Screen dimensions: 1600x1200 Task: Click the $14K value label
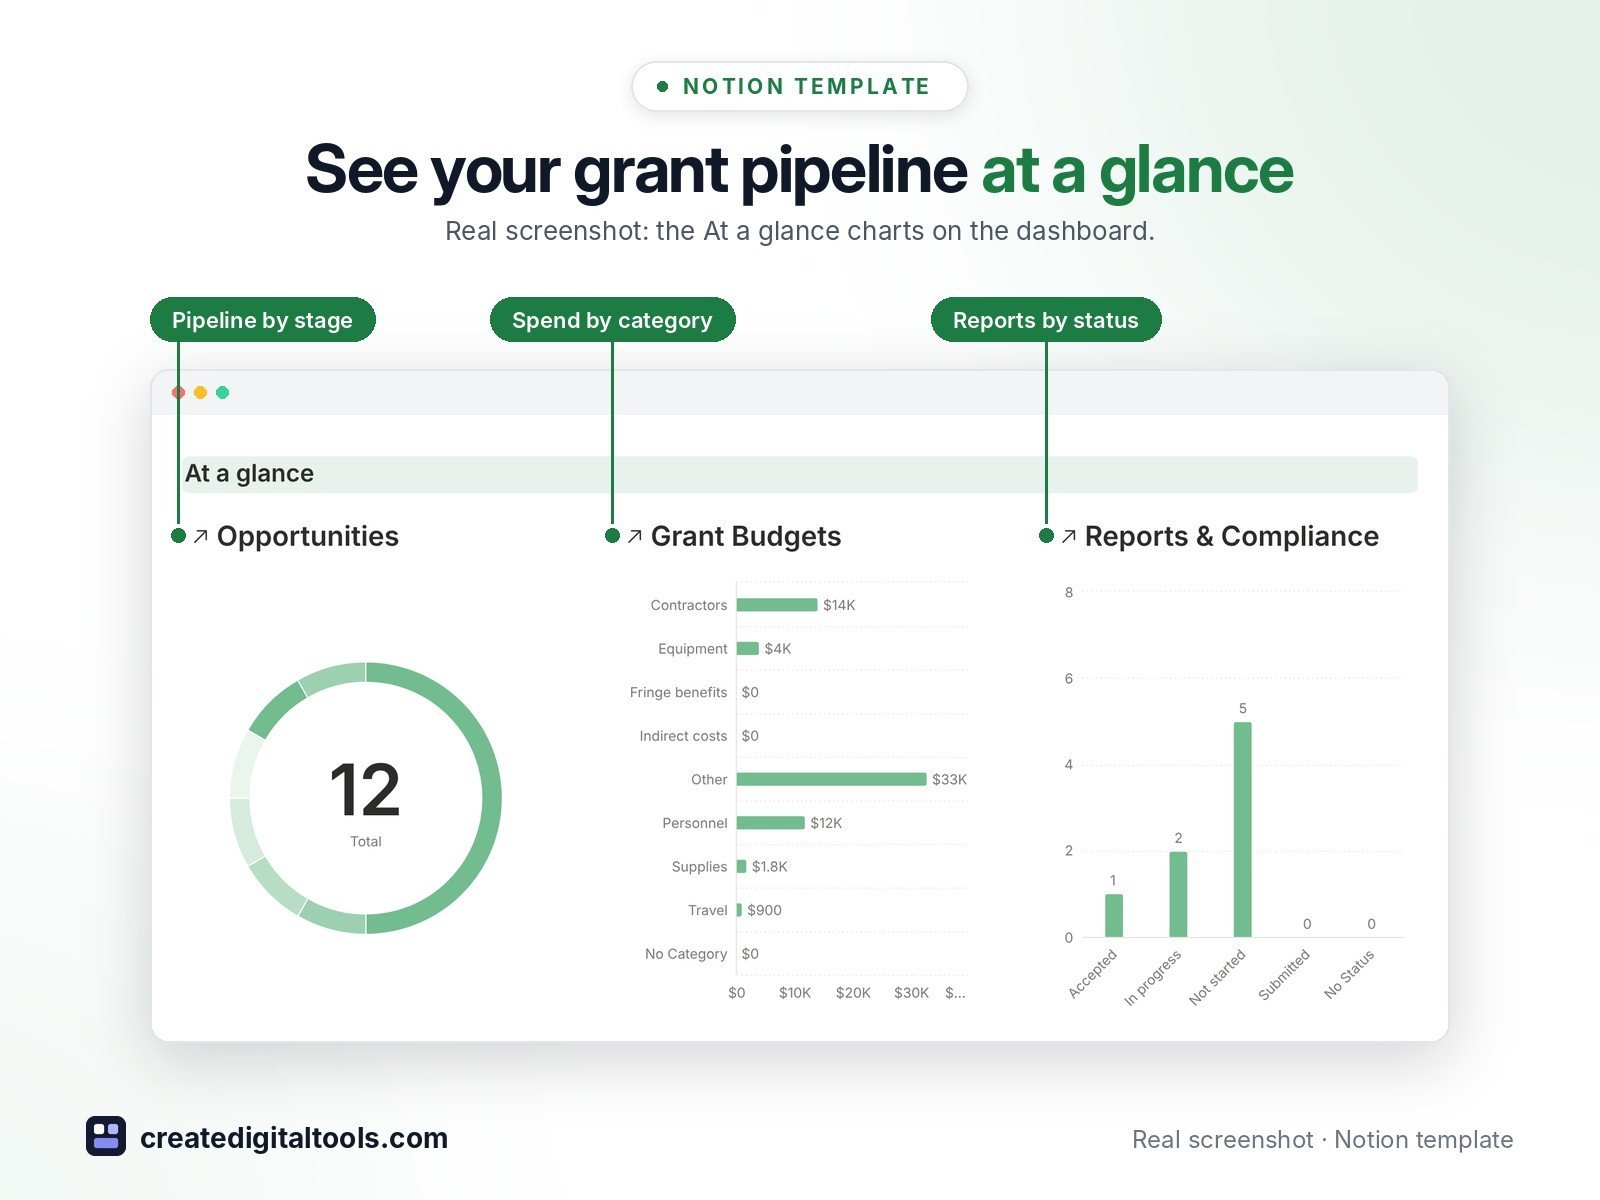point(839,605)
